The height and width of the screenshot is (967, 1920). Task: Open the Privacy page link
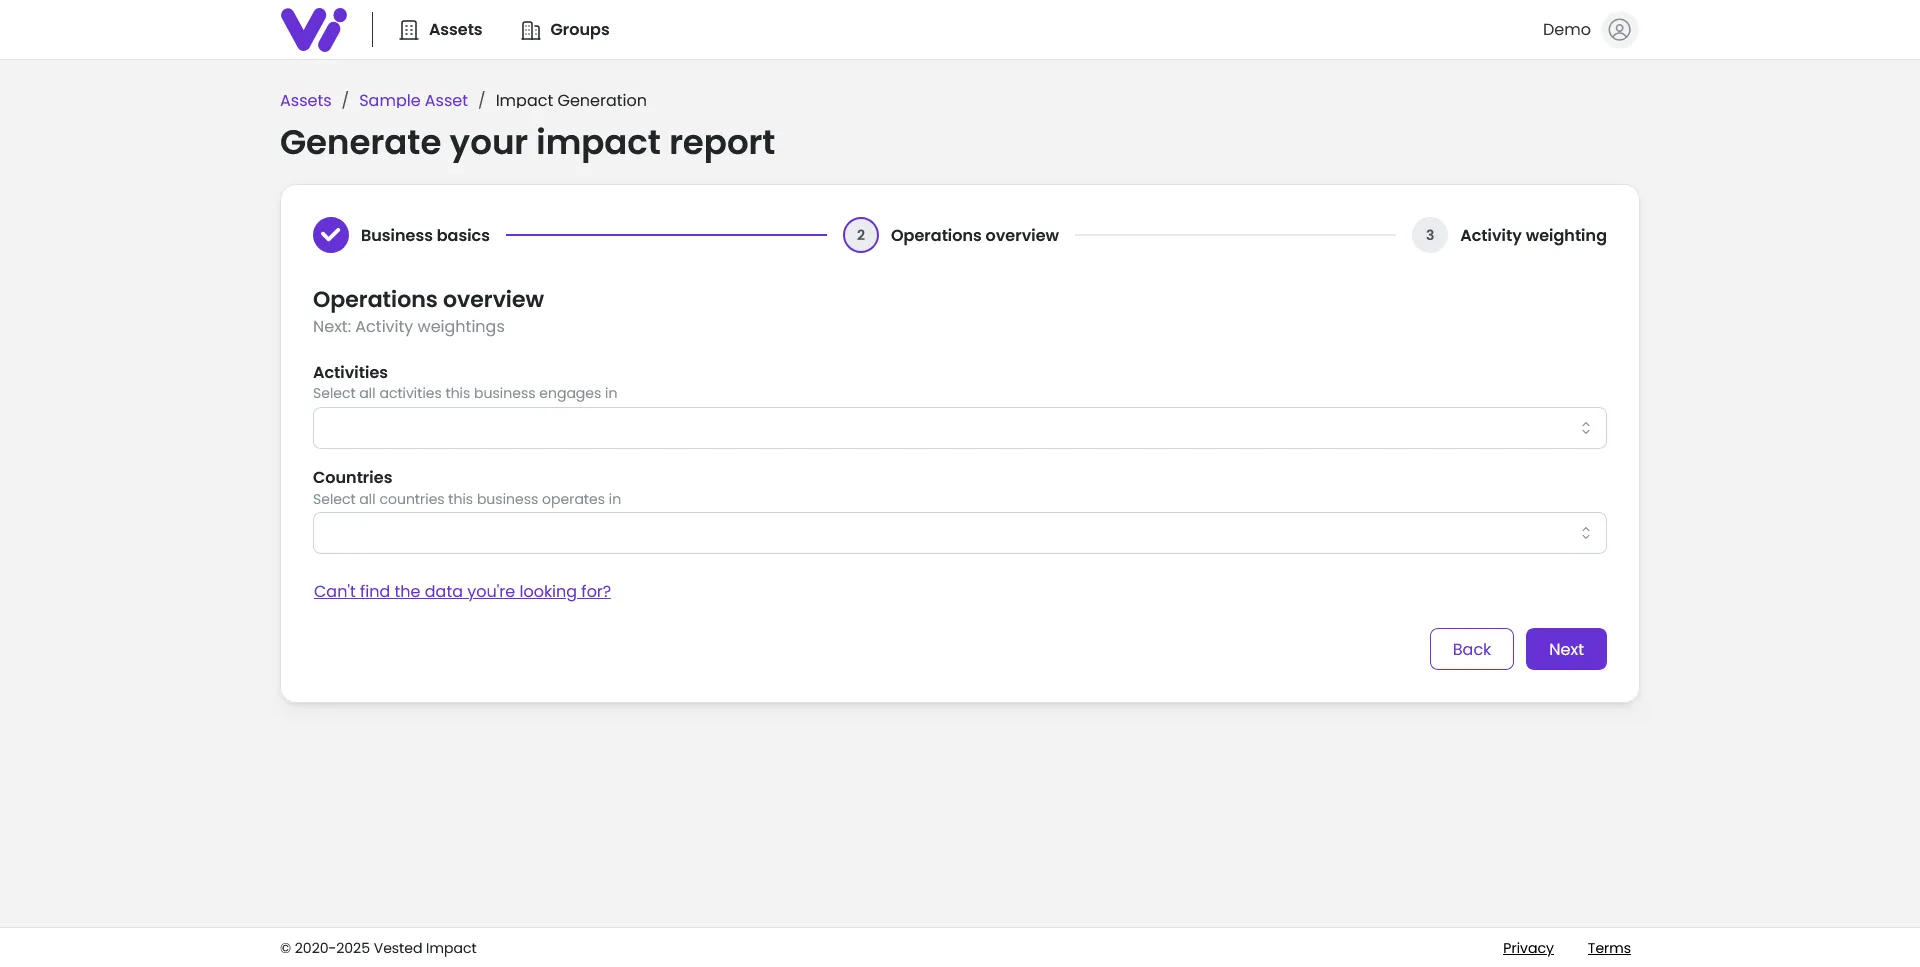coord(1528,948)
